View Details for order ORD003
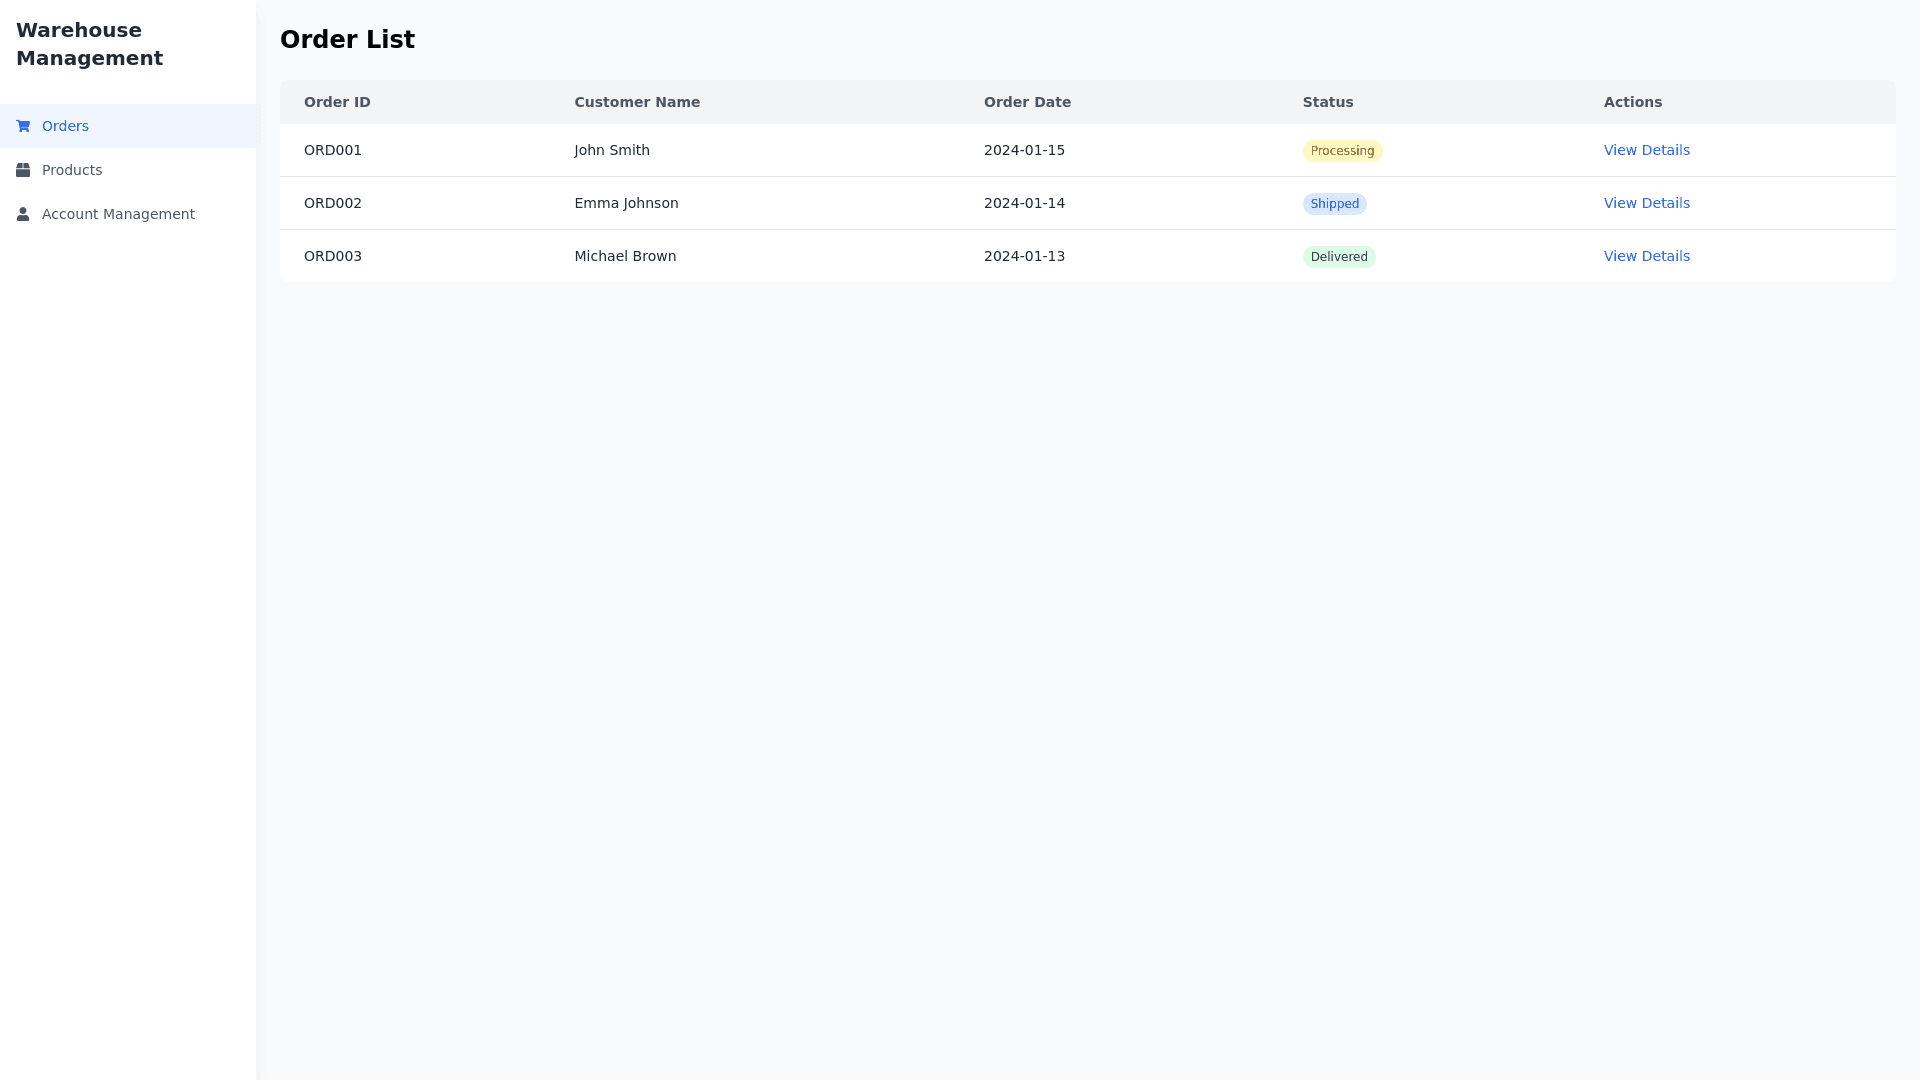1920x1080 pixels. pos(1646,256)
